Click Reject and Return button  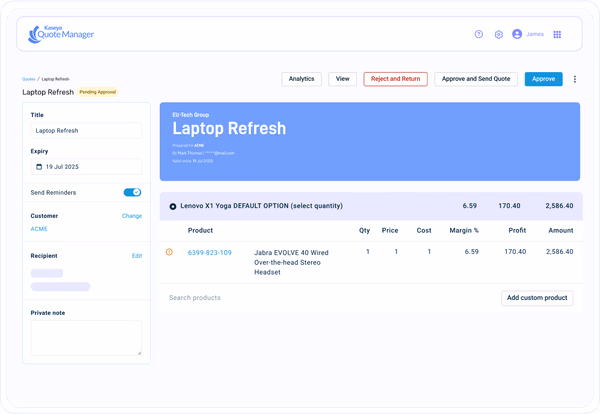396,79
